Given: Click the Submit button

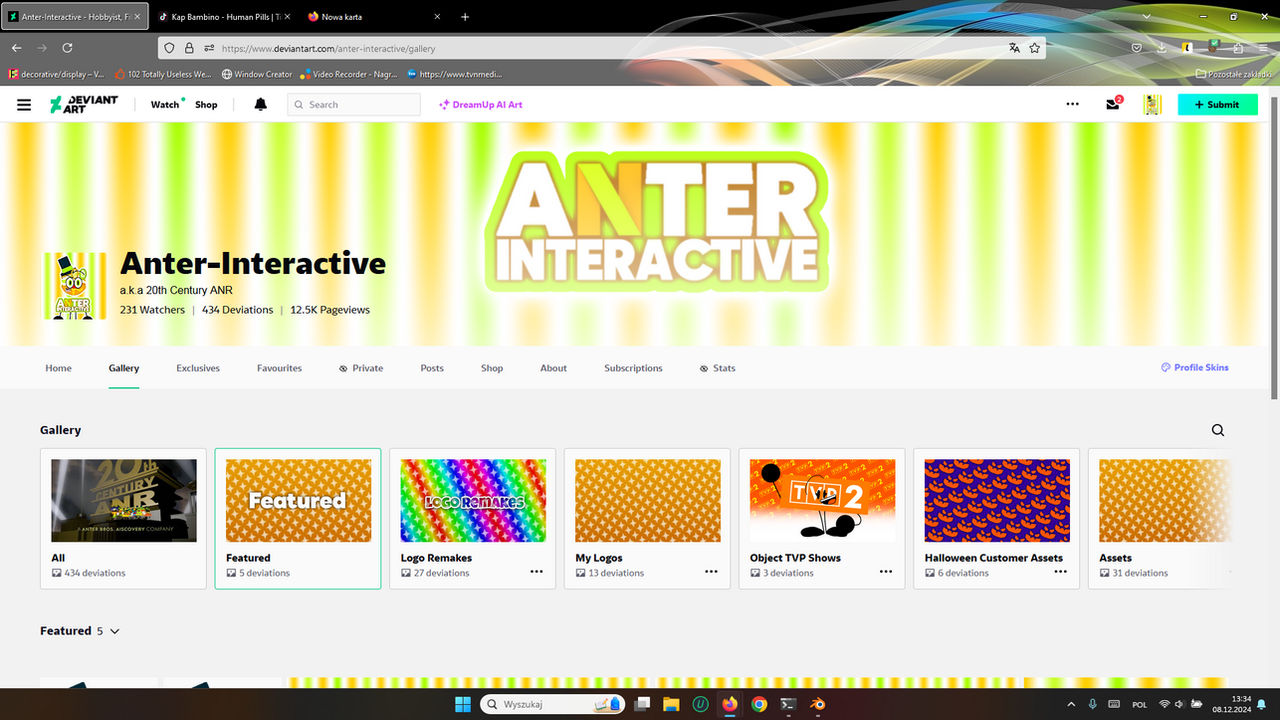Looking at the screenshot, I should [x=1217, y=104].
